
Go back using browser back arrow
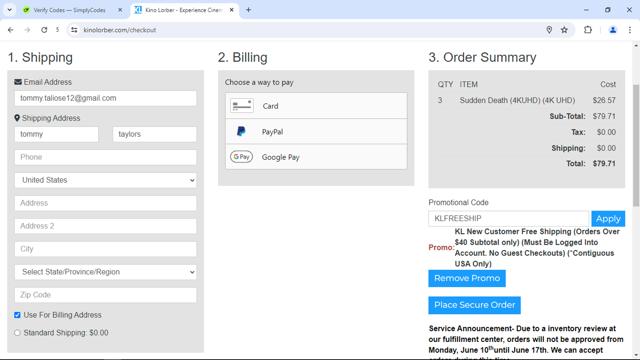pos(11,30)
